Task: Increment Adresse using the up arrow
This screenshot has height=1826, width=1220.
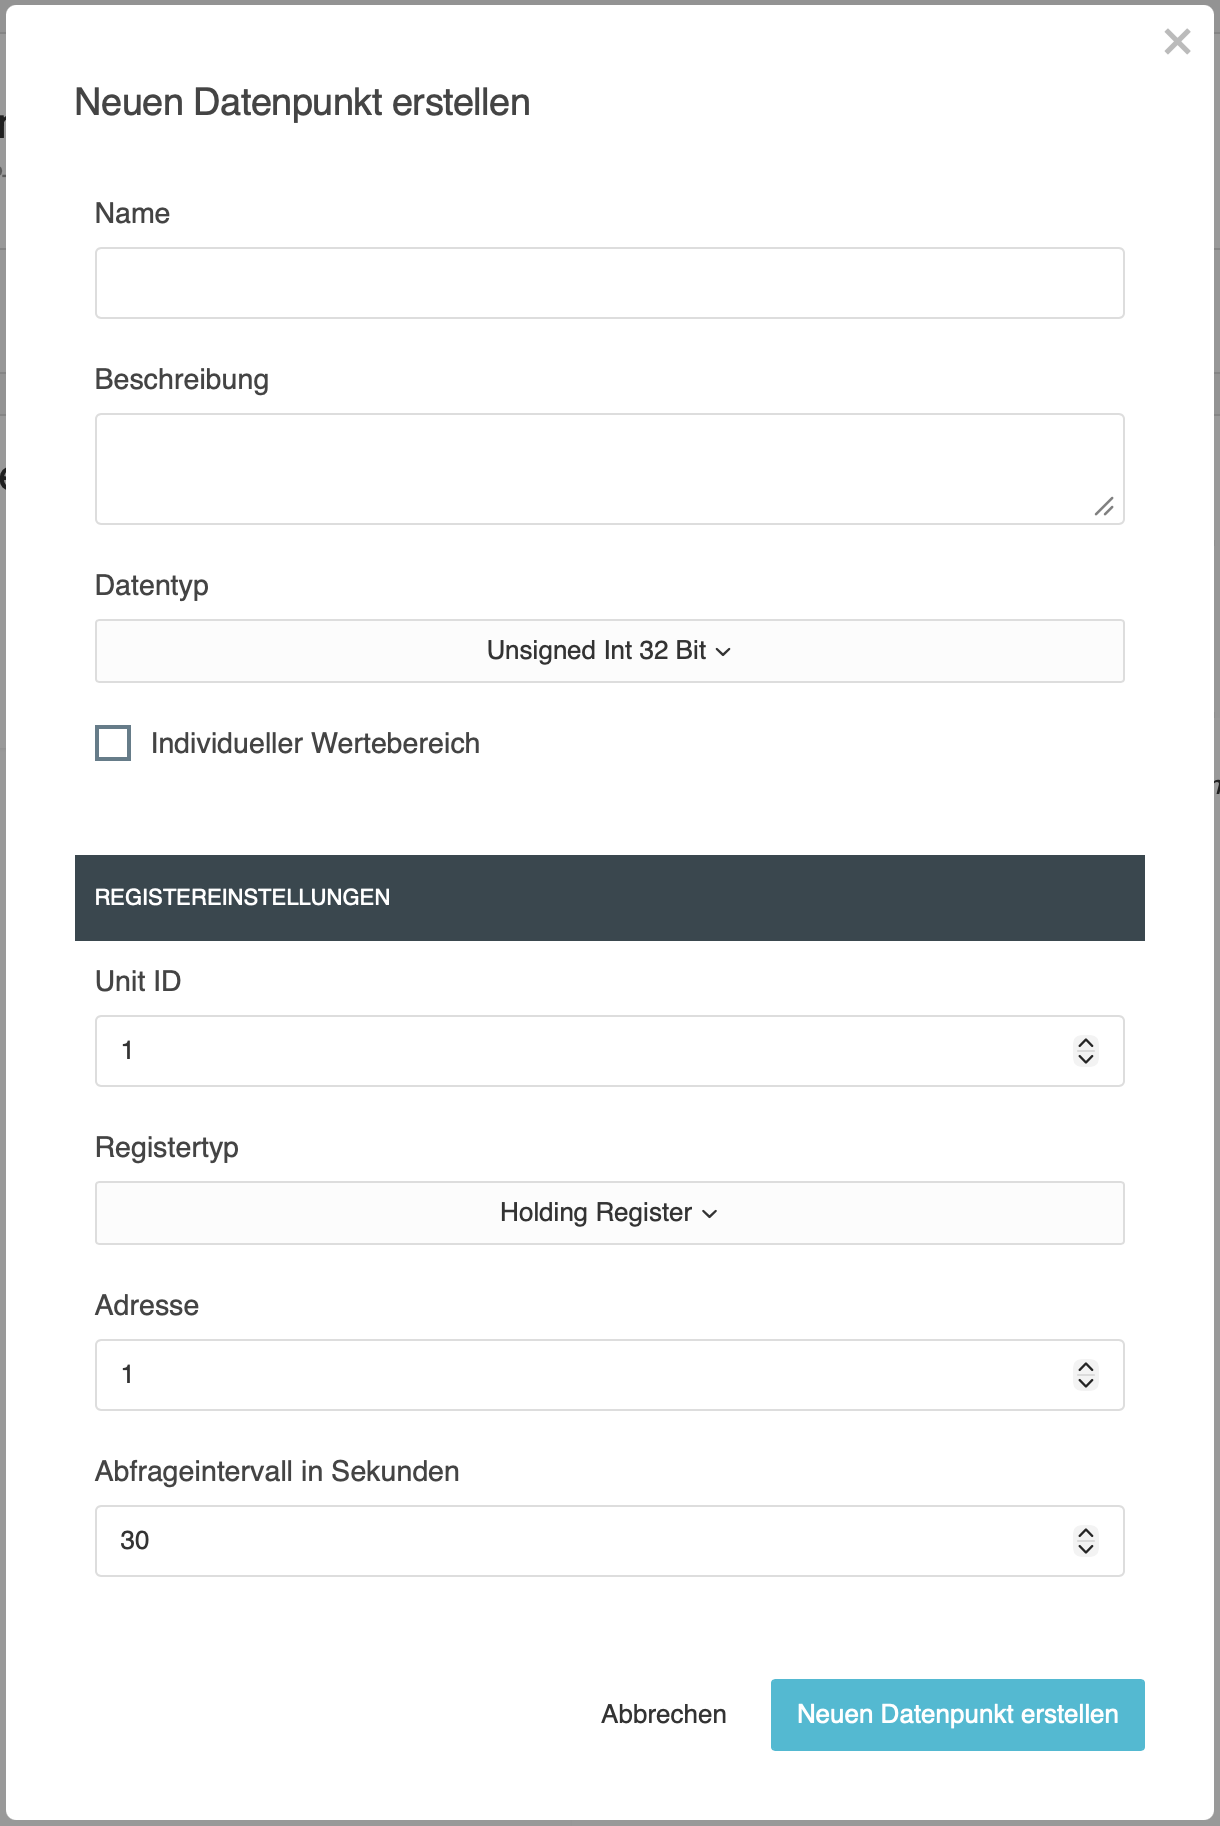Action: pos(1086,1367)
